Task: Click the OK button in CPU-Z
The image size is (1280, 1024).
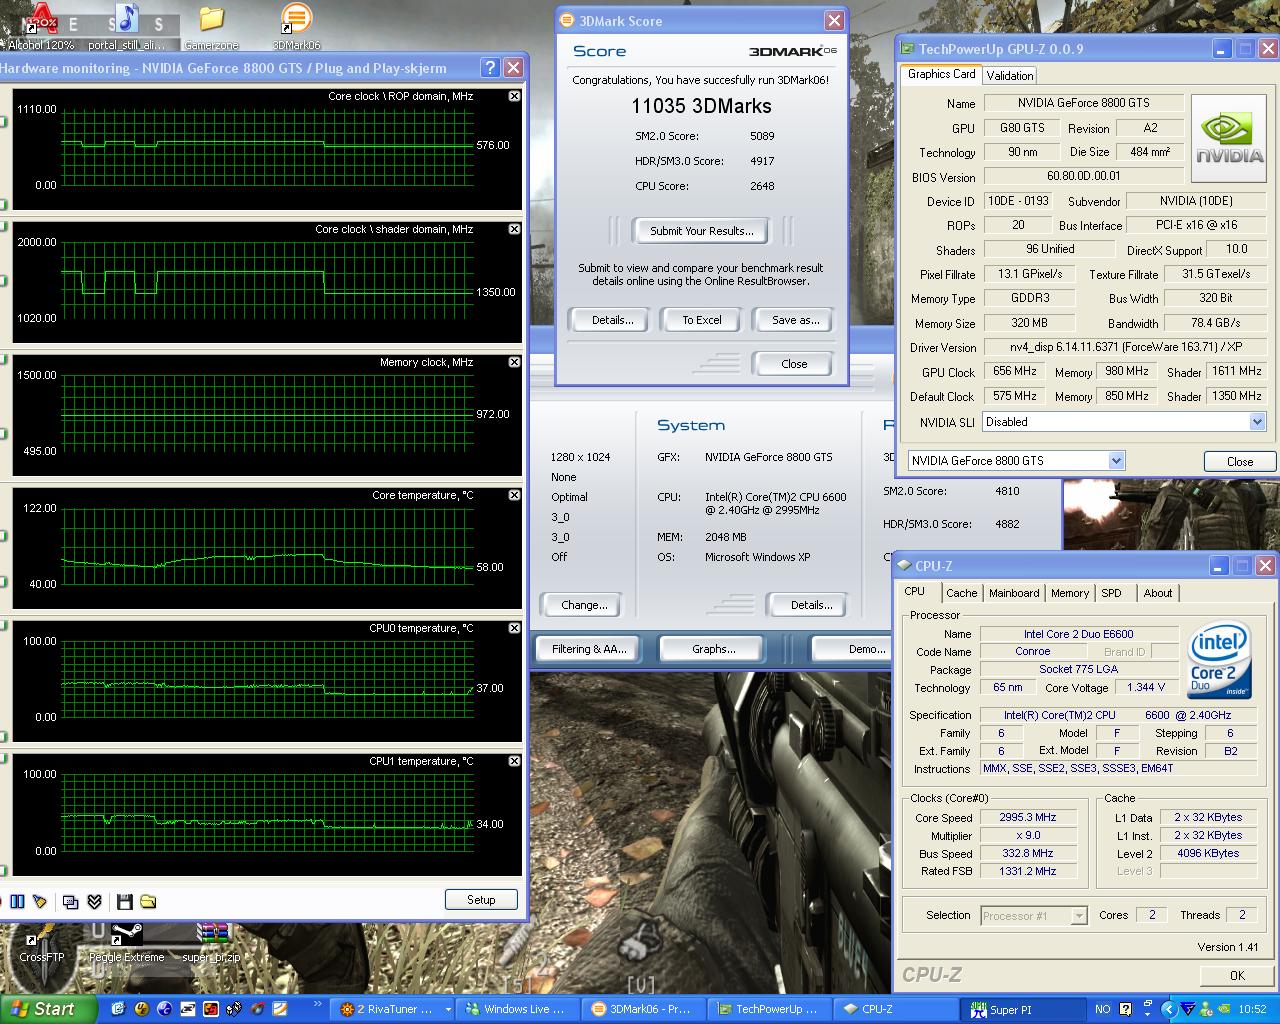Action: 1237,975
